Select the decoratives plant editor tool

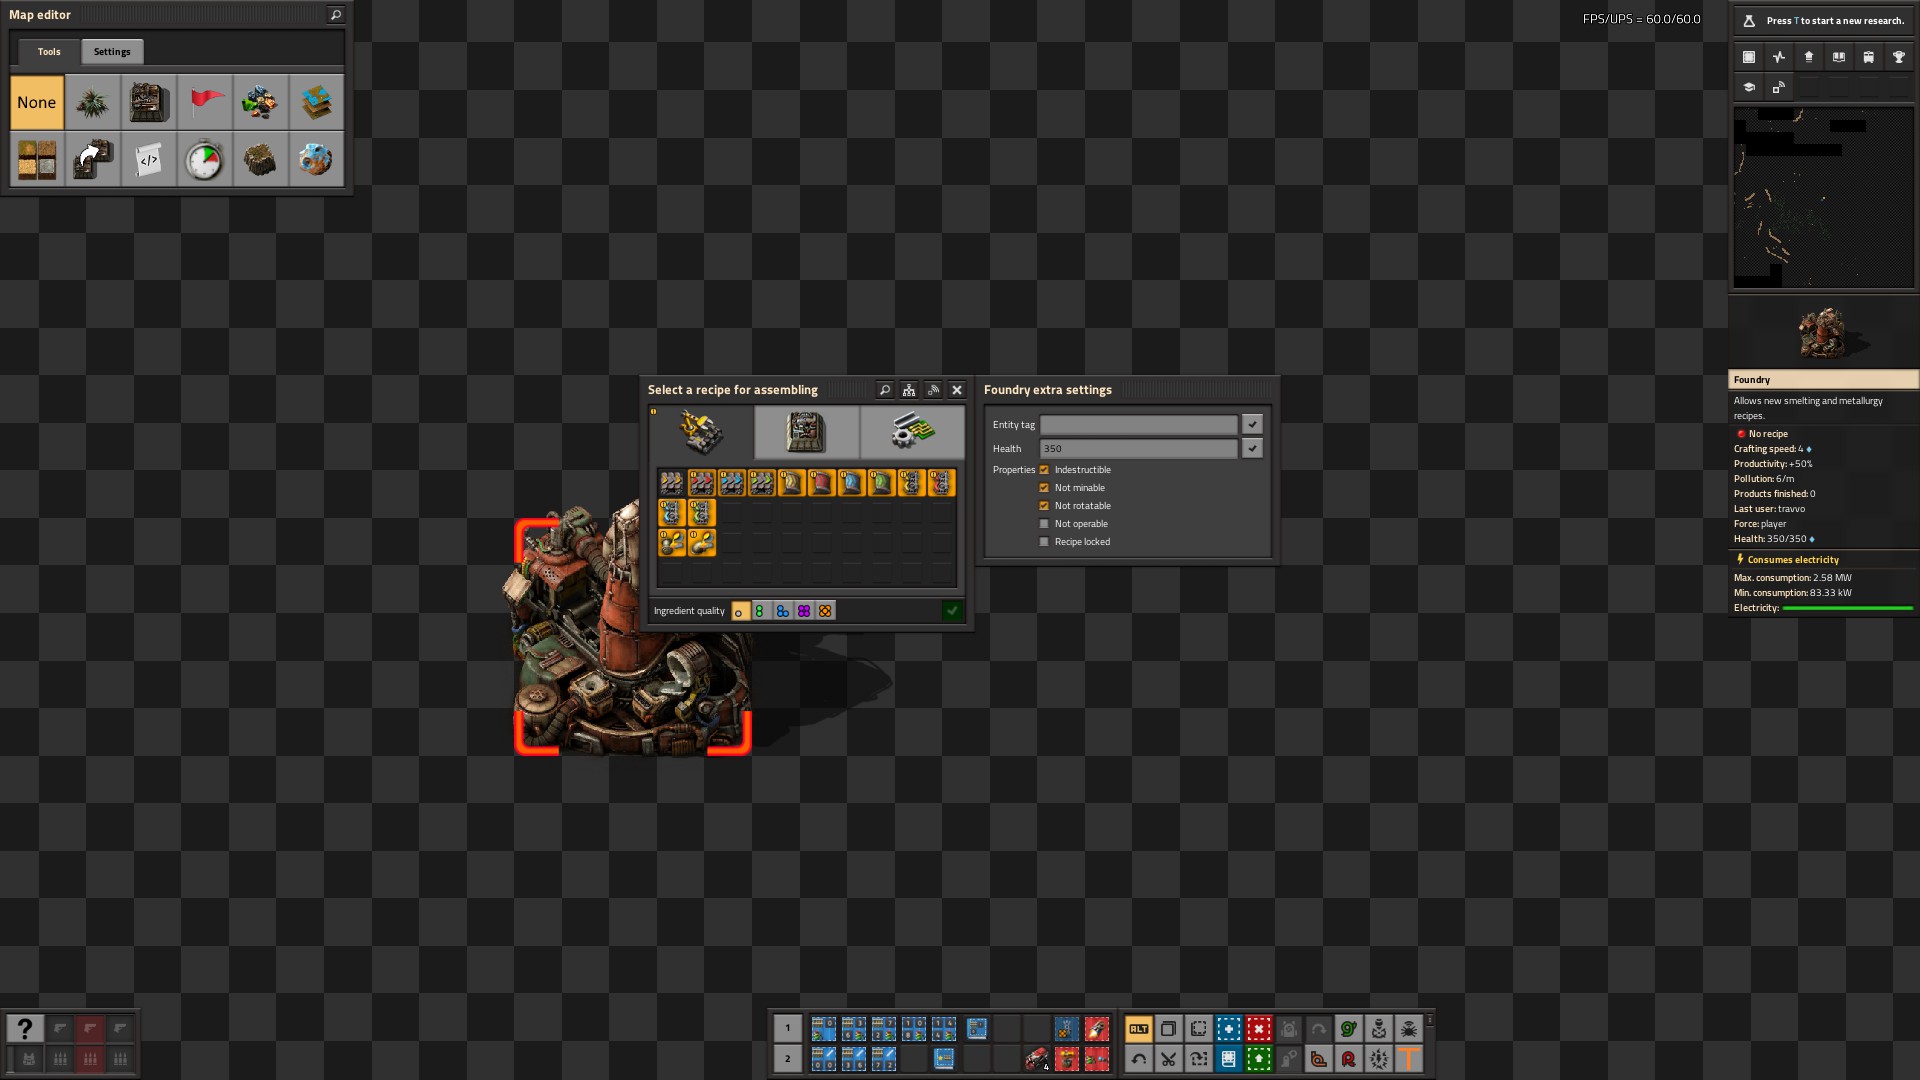pyautogui.click(x=93, y=102)
